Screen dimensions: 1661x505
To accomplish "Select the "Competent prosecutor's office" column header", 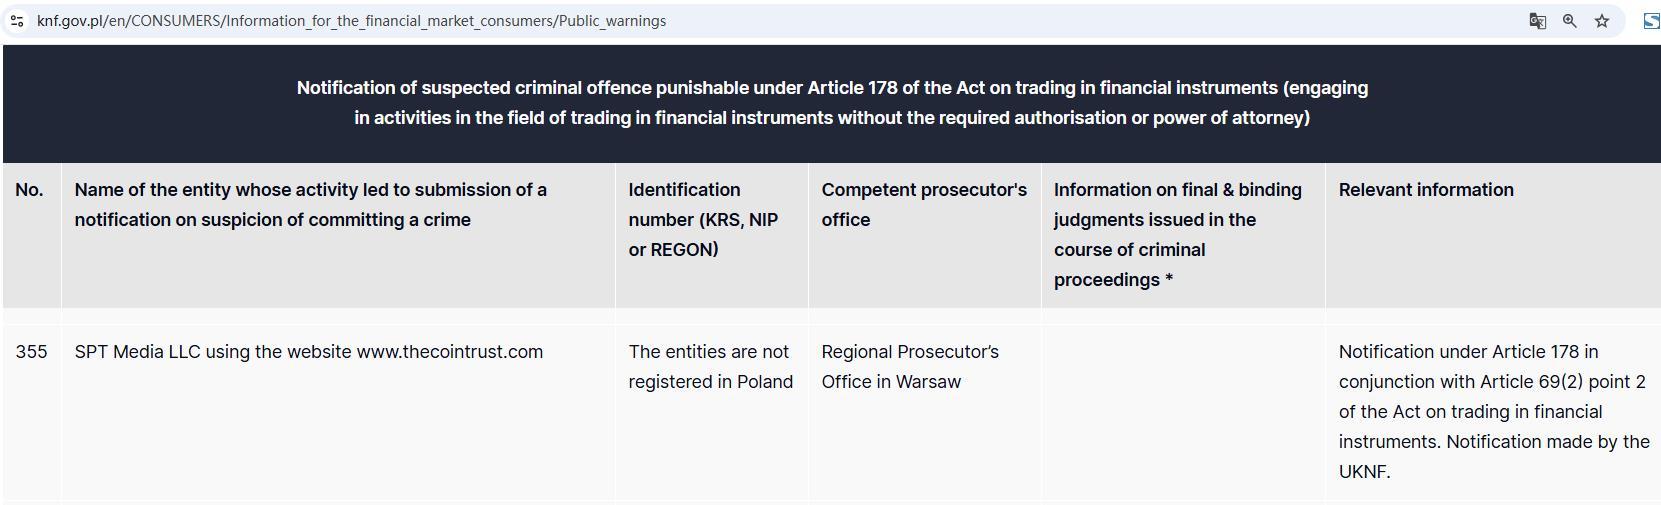I will click(924, 205).
